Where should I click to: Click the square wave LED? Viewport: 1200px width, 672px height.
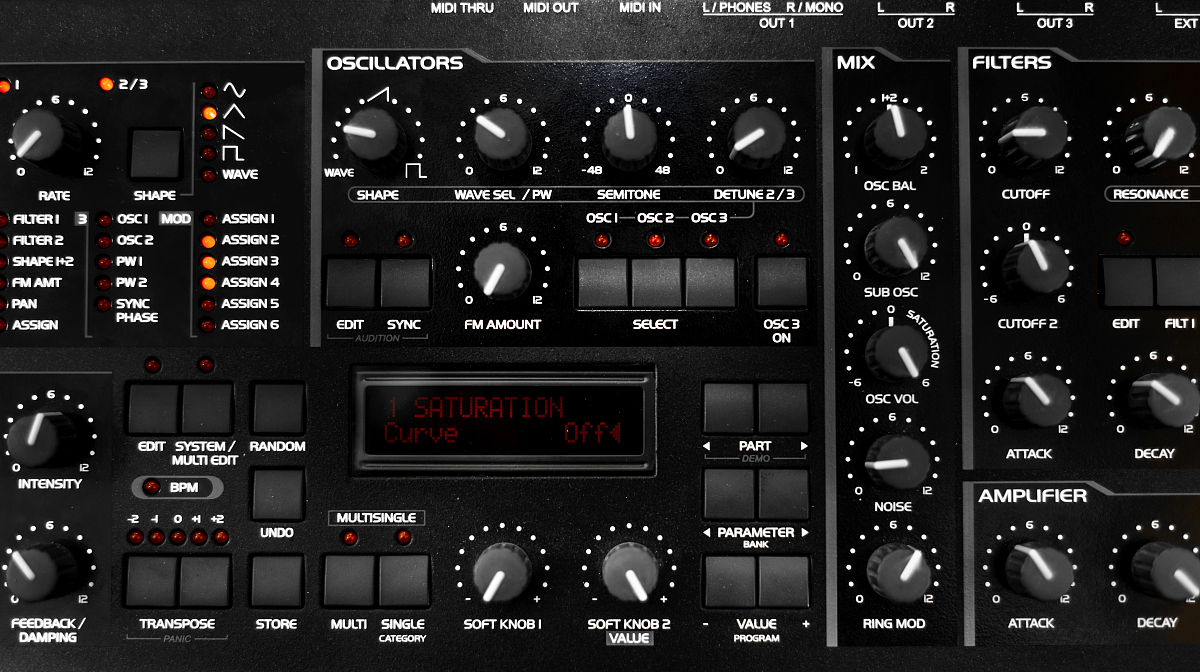click(209, 154)
